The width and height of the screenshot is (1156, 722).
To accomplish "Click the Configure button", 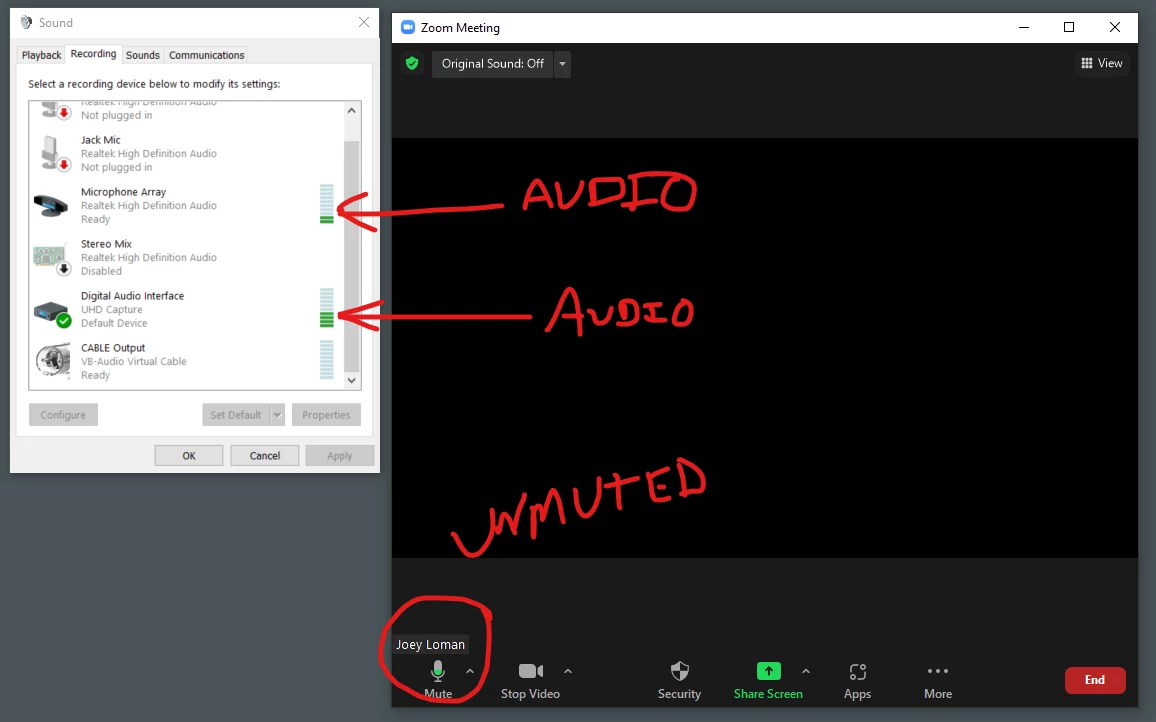I will [63, 415].
